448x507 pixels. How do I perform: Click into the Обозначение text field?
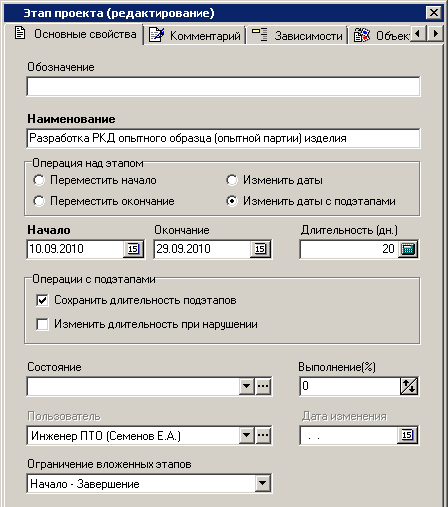(223, 87)
